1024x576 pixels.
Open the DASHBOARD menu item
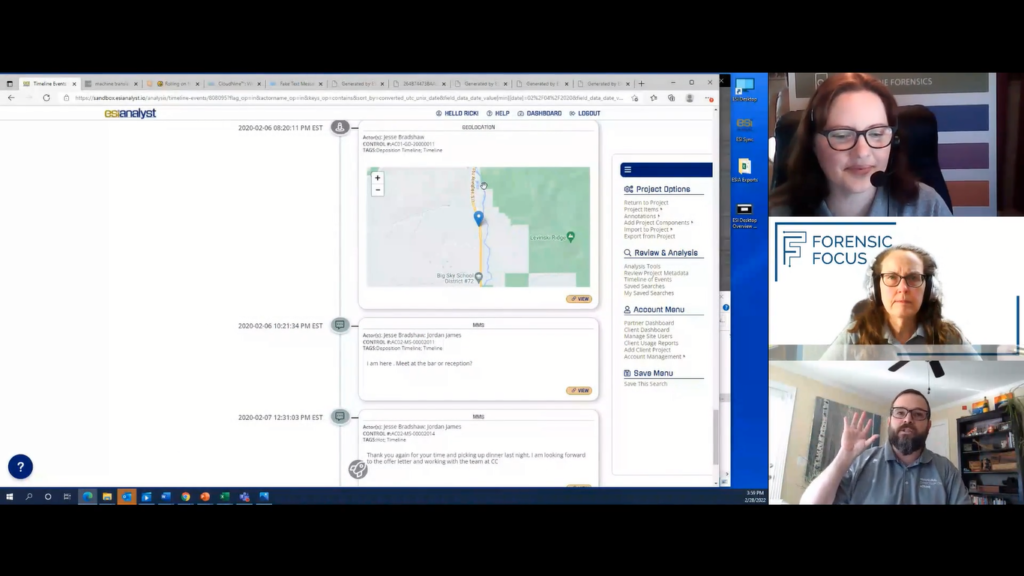(539, 114)
